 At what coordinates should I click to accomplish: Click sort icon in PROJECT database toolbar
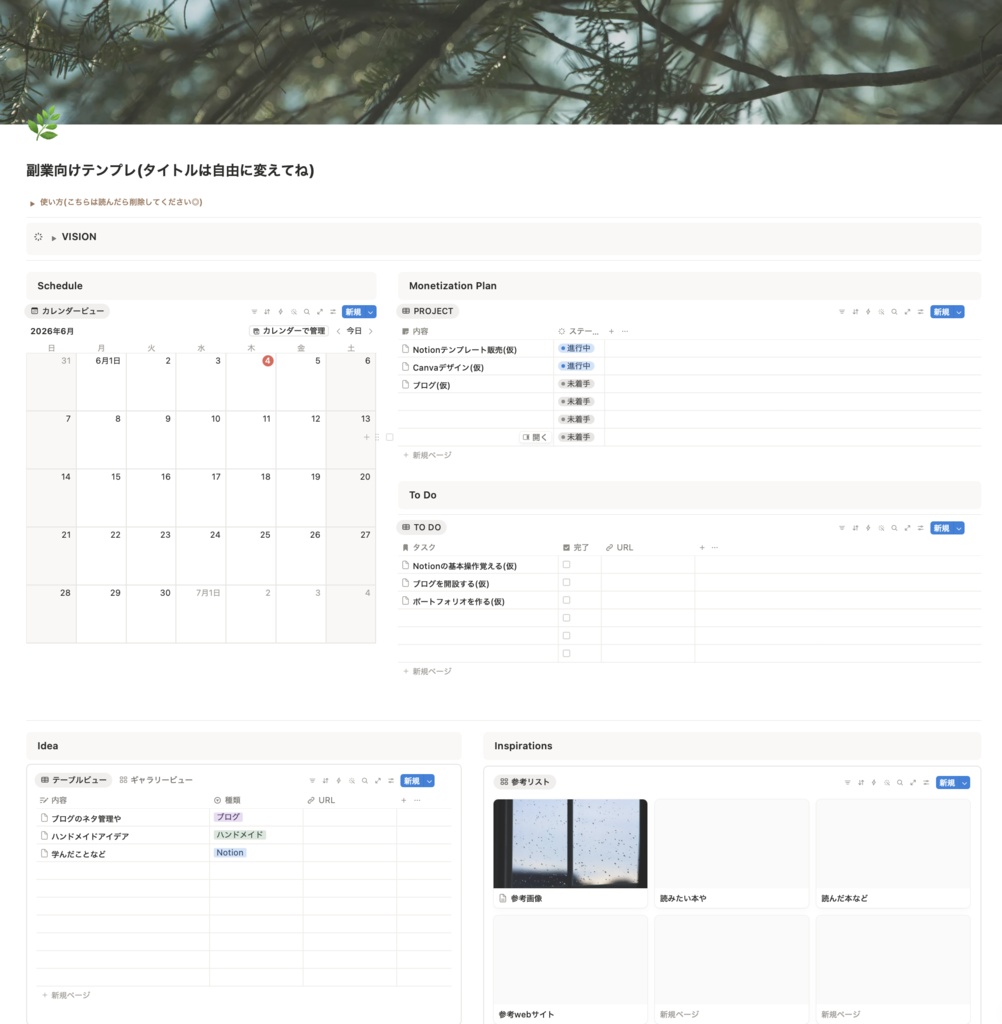click(855, 312)
